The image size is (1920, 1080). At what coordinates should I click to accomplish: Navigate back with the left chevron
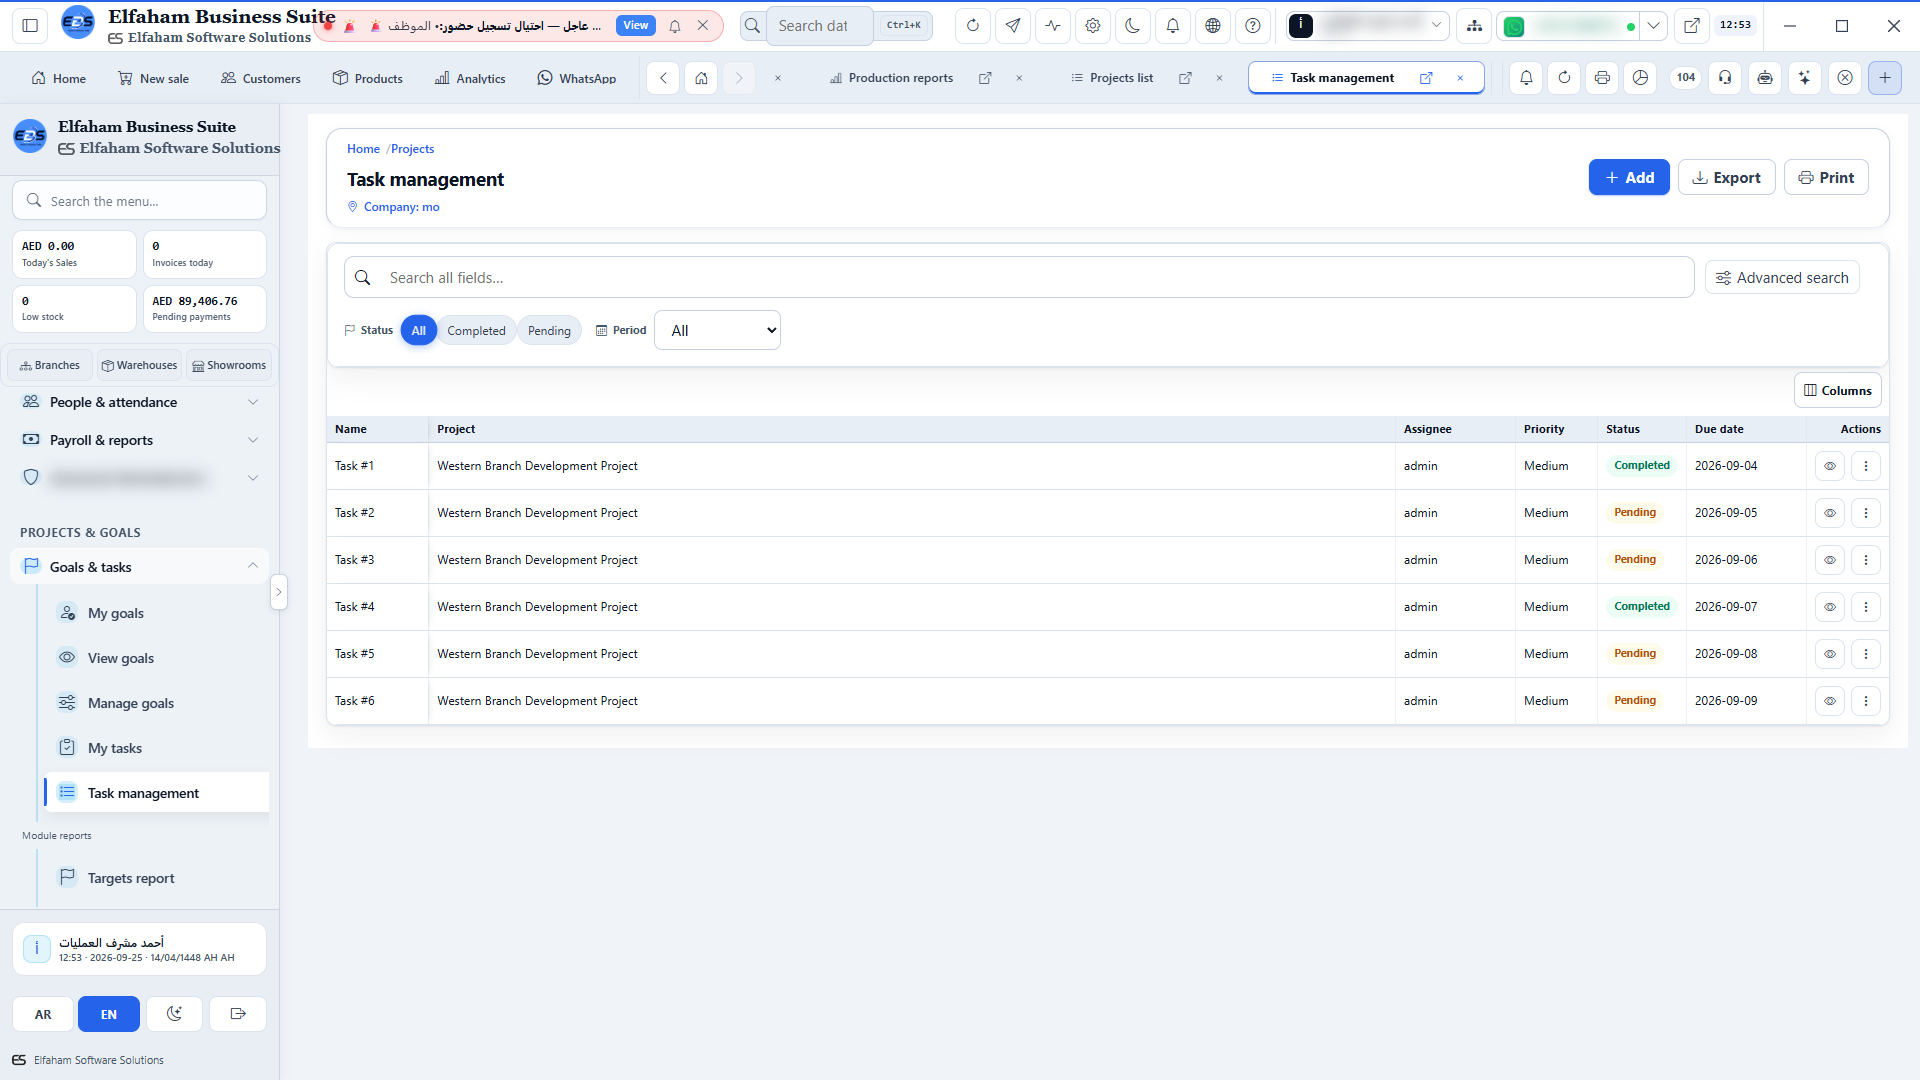click(x=663, y=78)
